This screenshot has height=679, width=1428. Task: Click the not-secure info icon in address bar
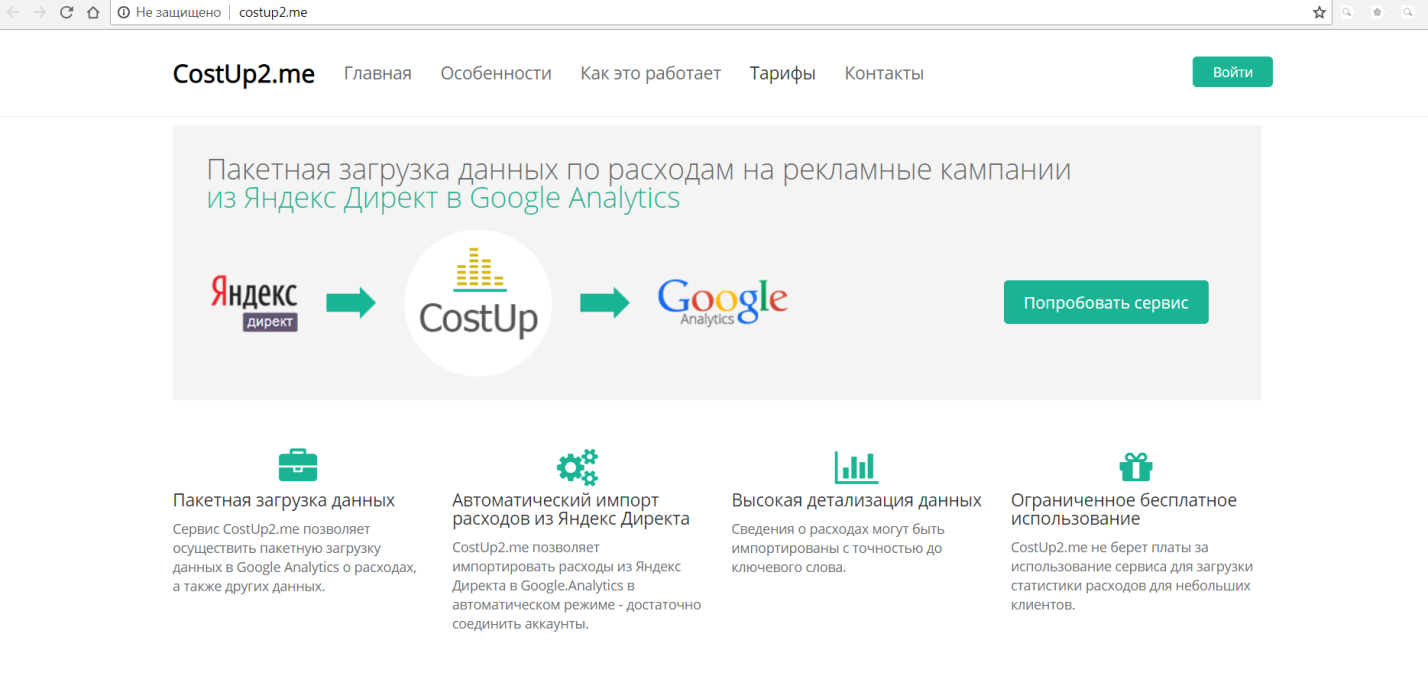pos(123,13)
